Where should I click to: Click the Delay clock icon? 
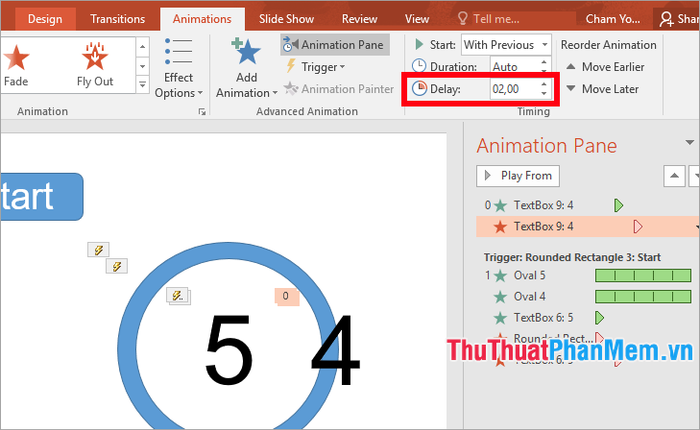click(419, 88)
